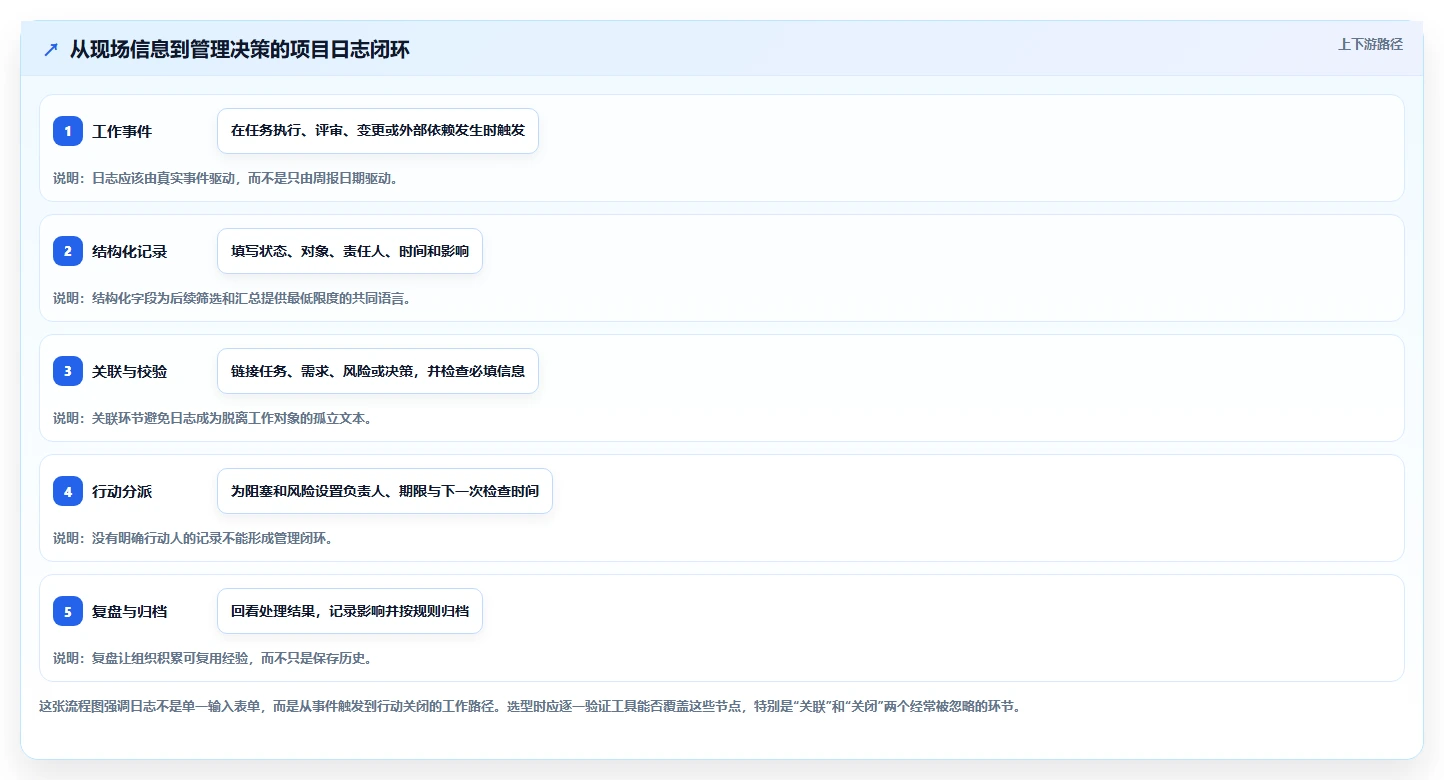Screen dimensions: 1444x780
Task: Click the title 从现场信息到管理决策的项目日志闭环
Action: (239, 50)
